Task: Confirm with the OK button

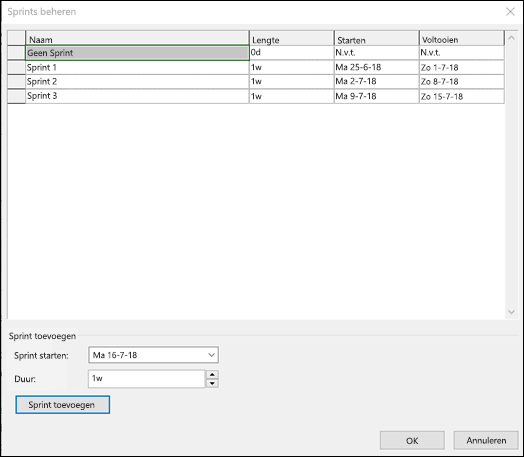Action: (x=412, y=440)
